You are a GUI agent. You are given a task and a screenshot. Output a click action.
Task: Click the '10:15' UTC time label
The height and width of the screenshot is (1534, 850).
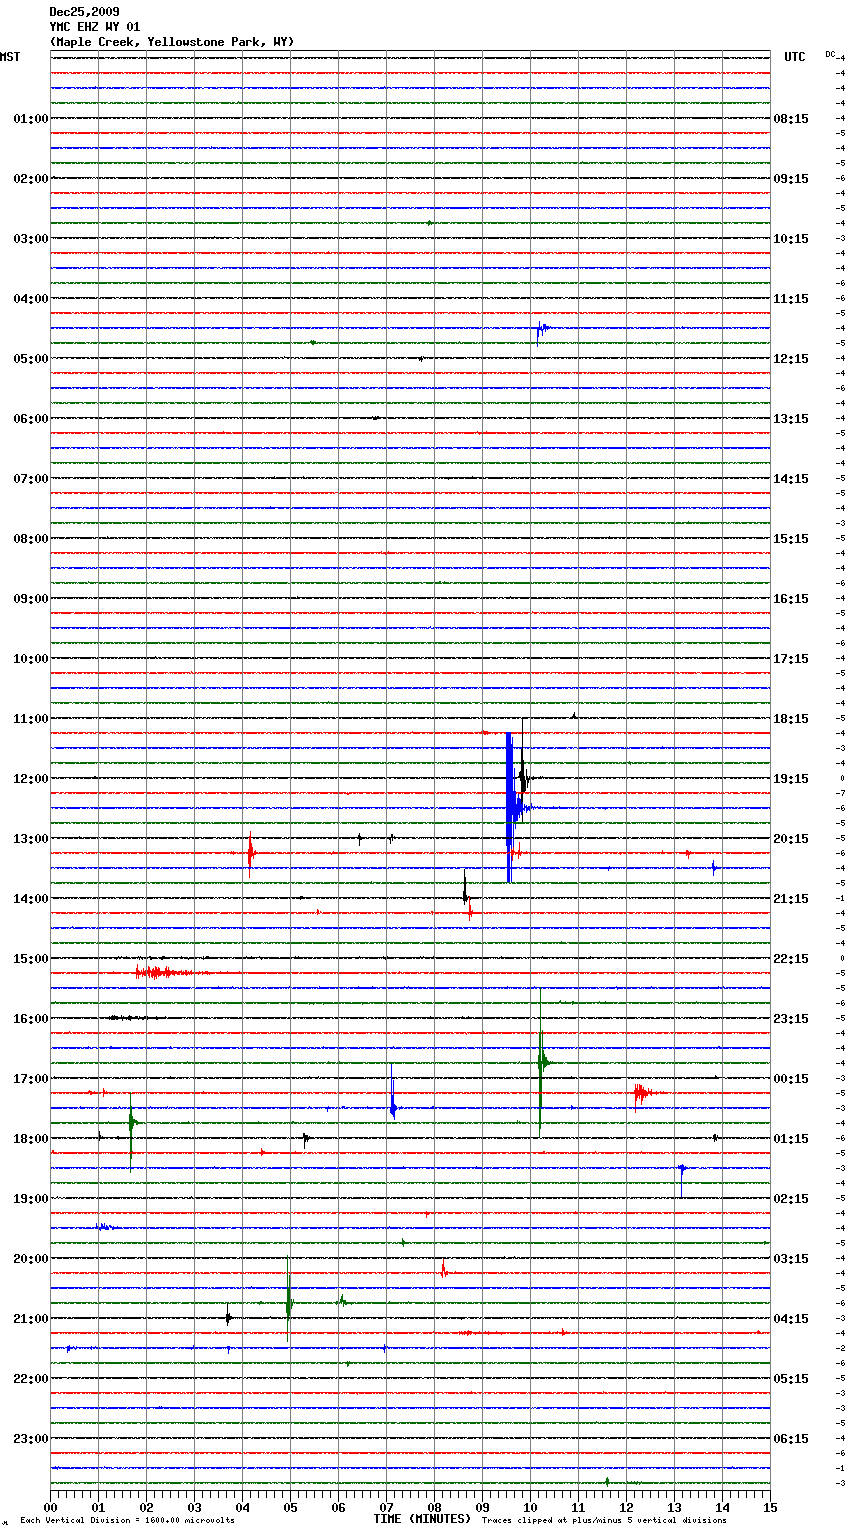point(791,239)
